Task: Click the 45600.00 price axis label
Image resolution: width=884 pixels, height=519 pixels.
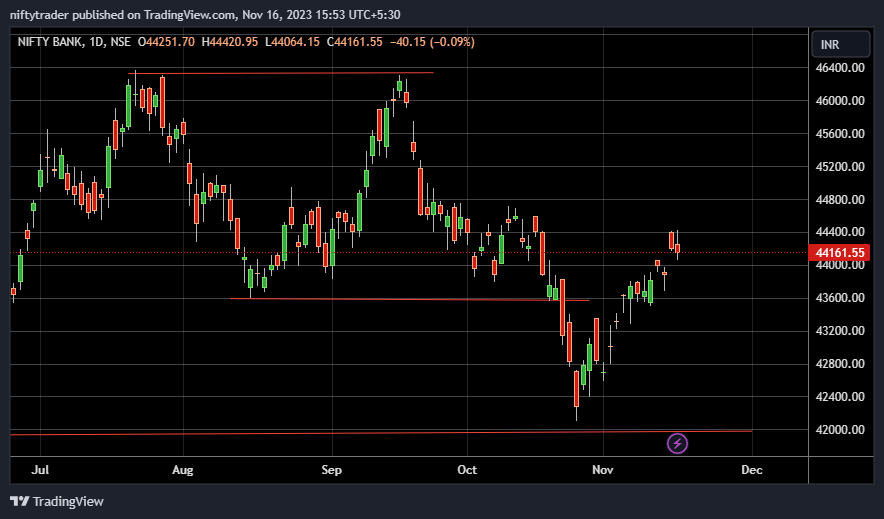Action: pyautogui.click(x=839, y=134)
